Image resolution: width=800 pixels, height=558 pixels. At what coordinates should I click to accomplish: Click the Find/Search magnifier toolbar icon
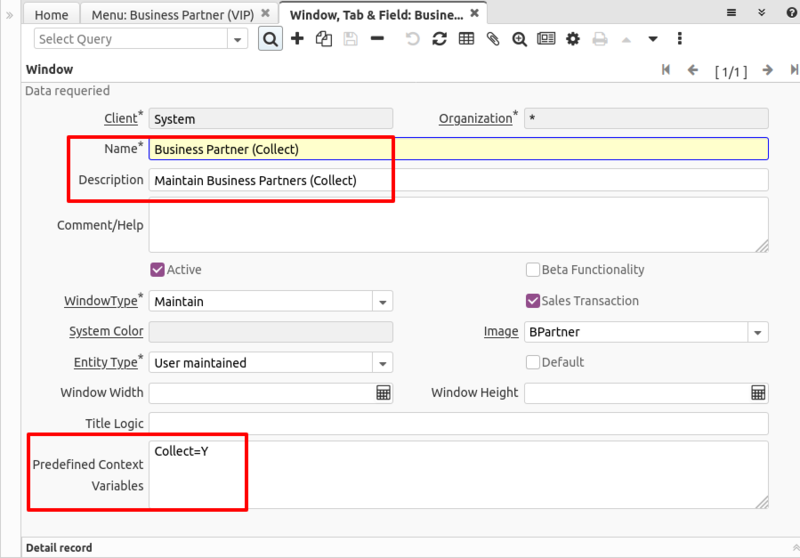[x=270, y=39]
